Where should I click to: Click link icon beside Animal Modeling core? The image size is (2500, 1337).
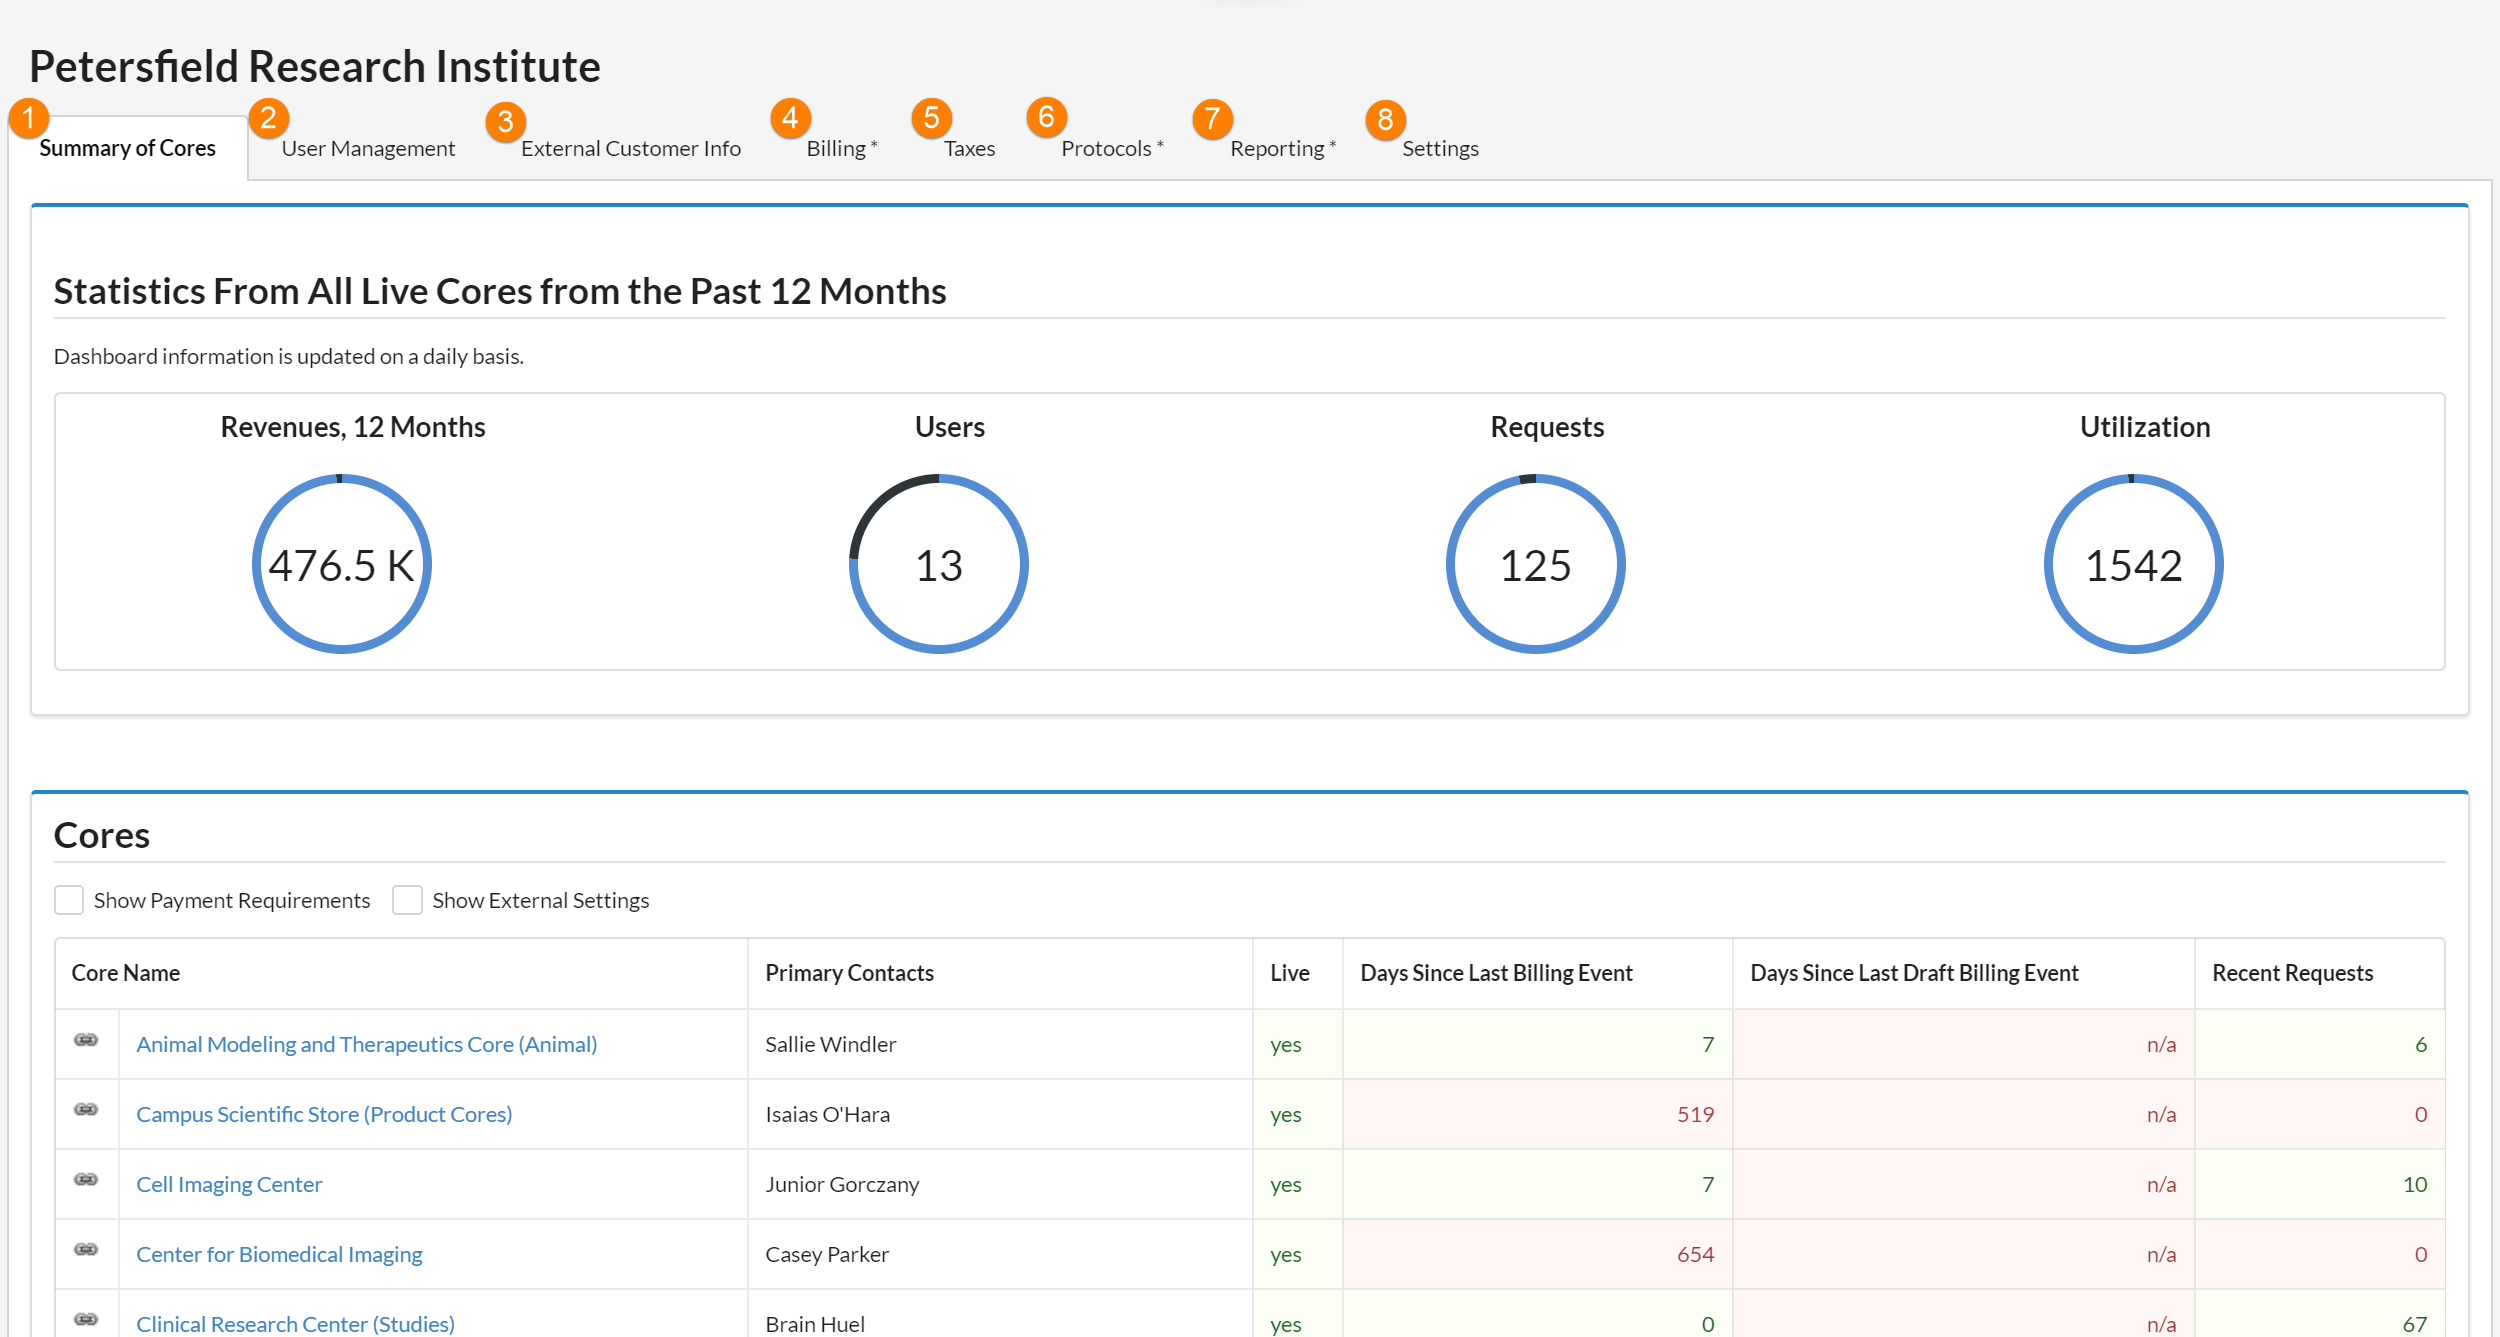tap(86, 1040)
